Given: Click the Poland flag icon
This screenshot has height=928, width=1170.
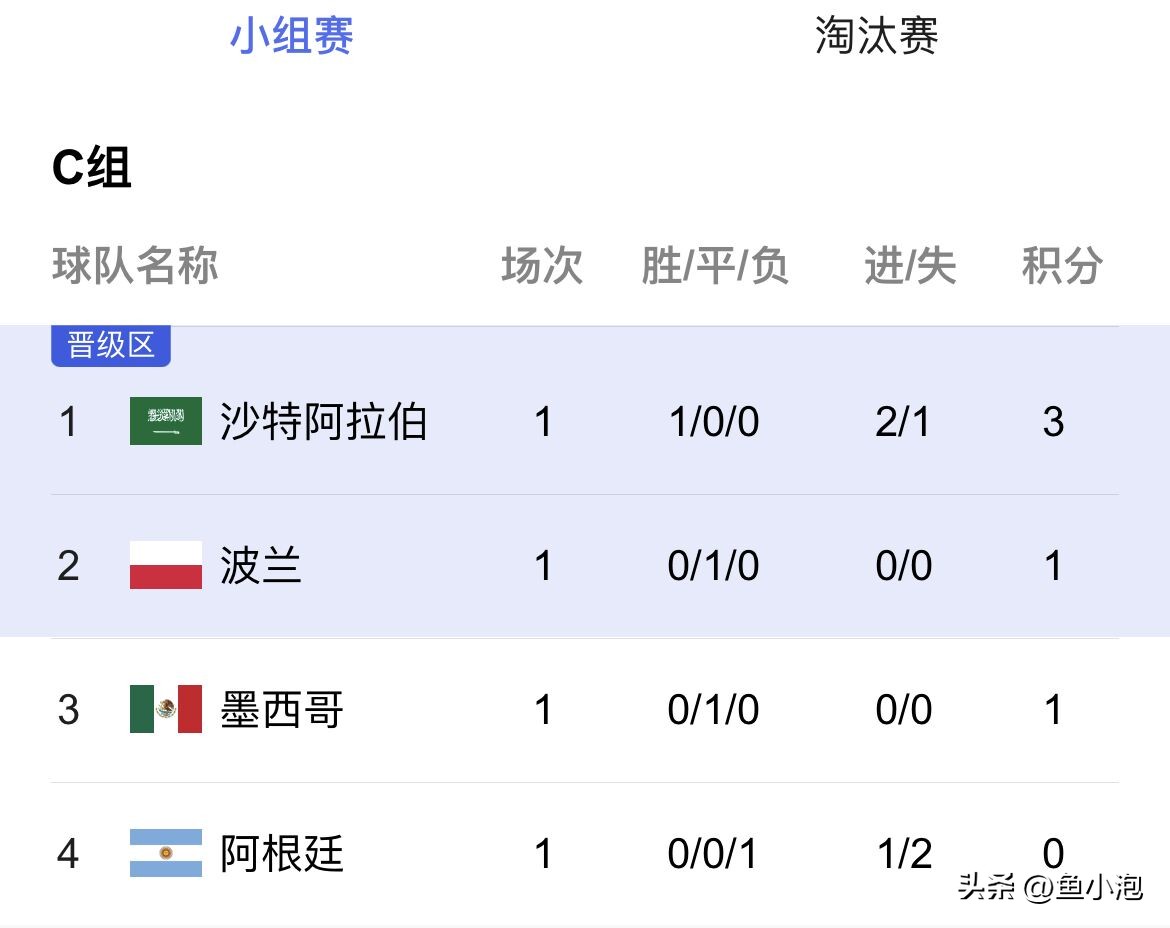Looking at the screenshot, I should [165, 565].
